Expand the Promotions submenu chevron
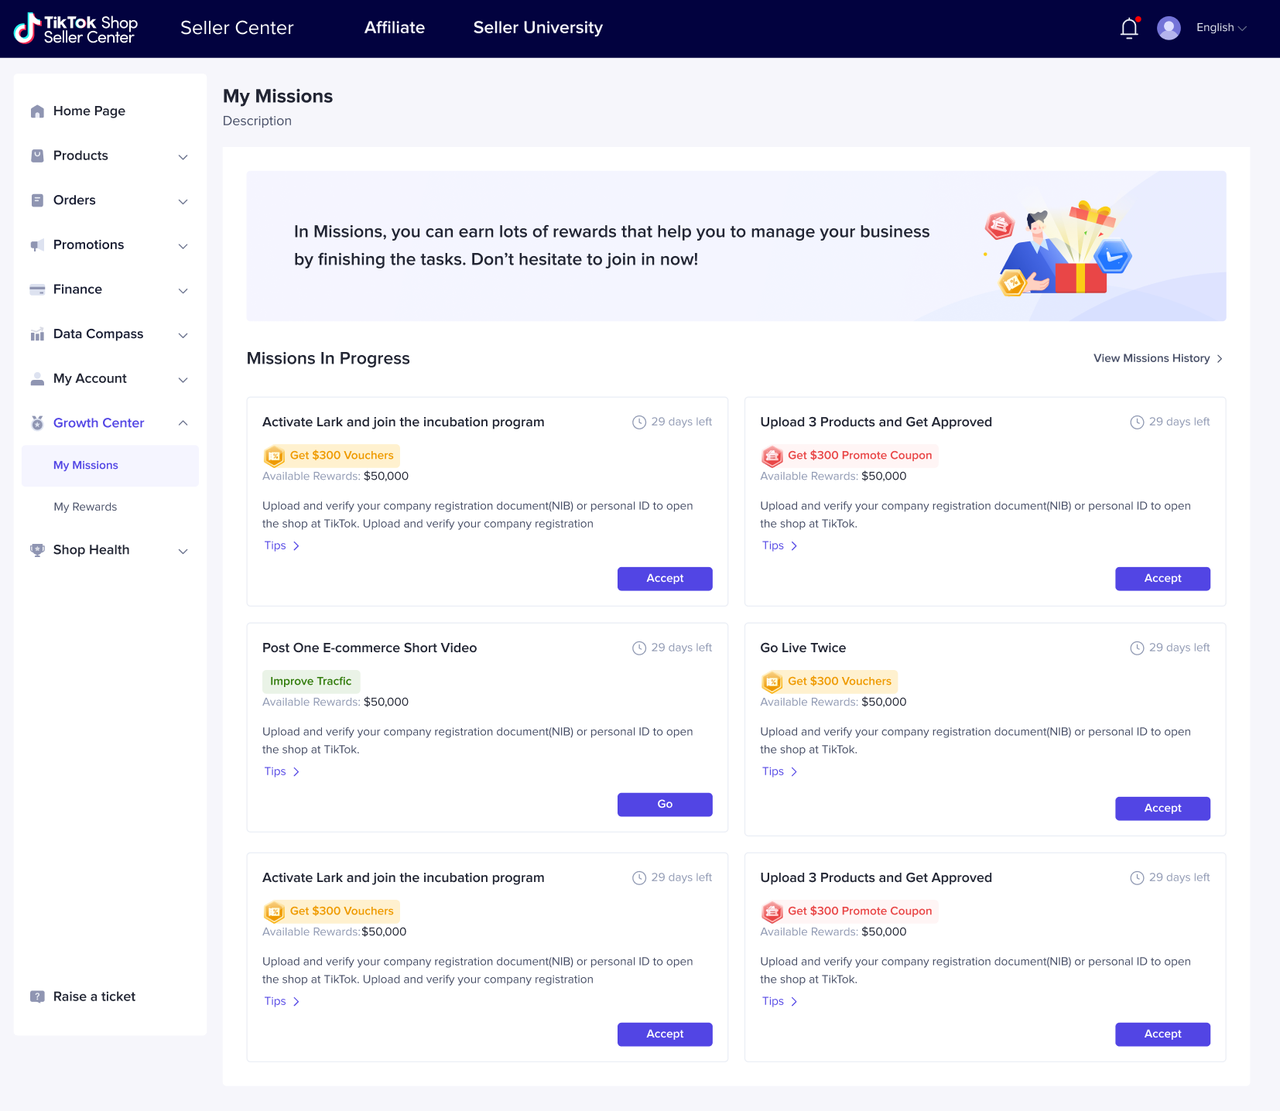Image resolution: width=1280 pixels, height=1111 pixels. click(x=183, y=246)
